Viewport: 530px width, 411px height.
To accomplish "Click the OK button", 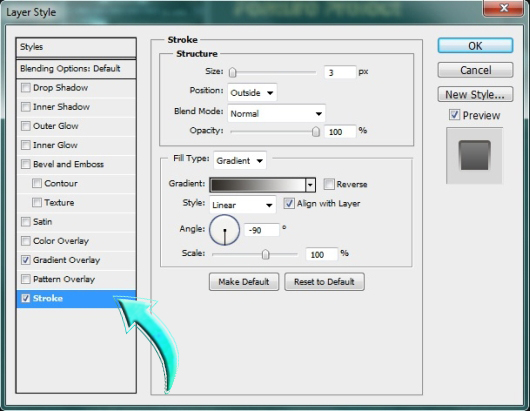I will coord(475,46).
